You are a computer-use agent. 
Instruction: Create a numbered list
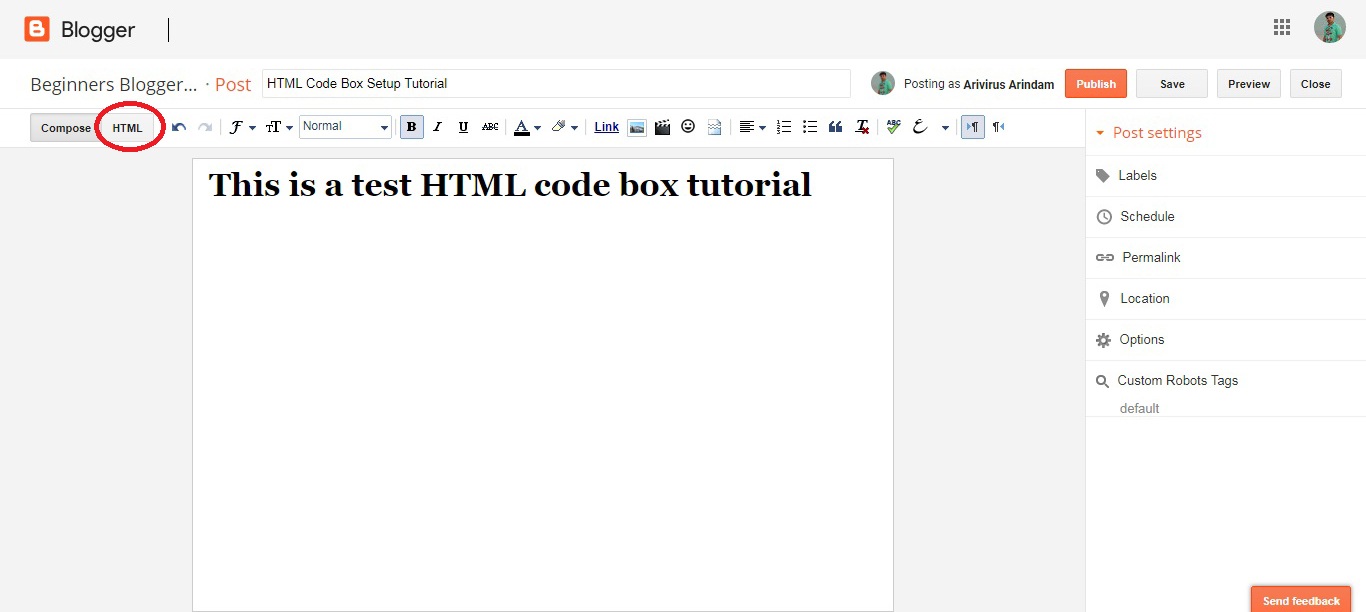784,127
